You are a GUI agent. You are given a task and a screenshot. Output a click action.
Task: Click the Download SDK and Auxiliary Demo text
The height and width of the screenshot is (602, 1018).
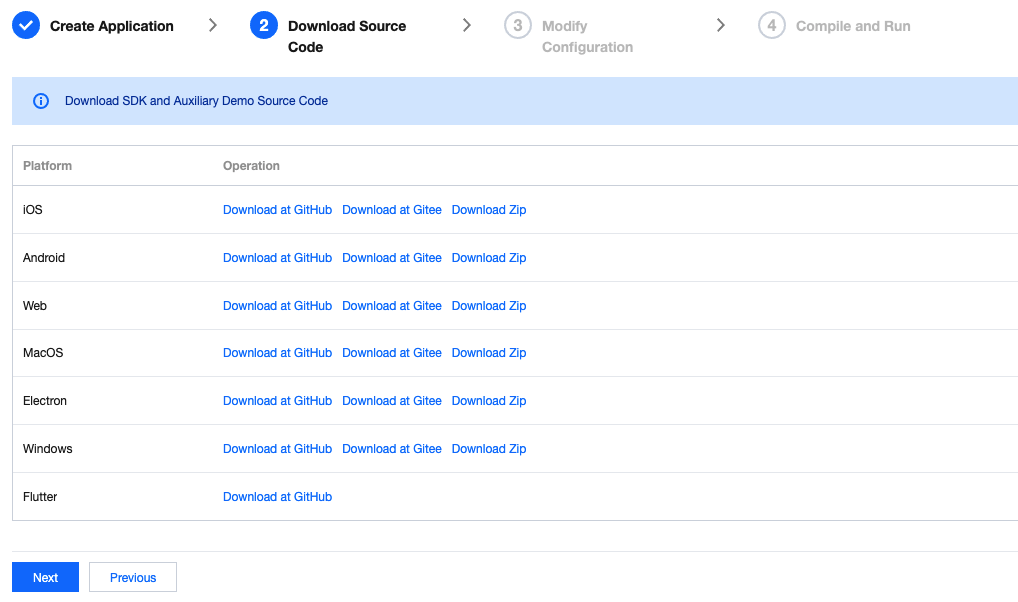click(x=196, y=101)
